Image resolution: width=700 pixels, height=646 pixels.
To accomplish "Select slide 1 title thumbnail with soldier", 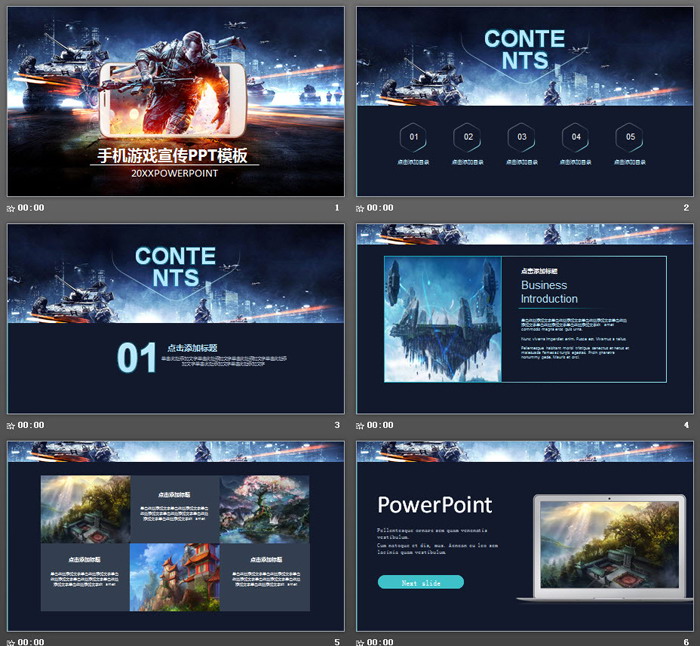I will [x=176, y=101].
